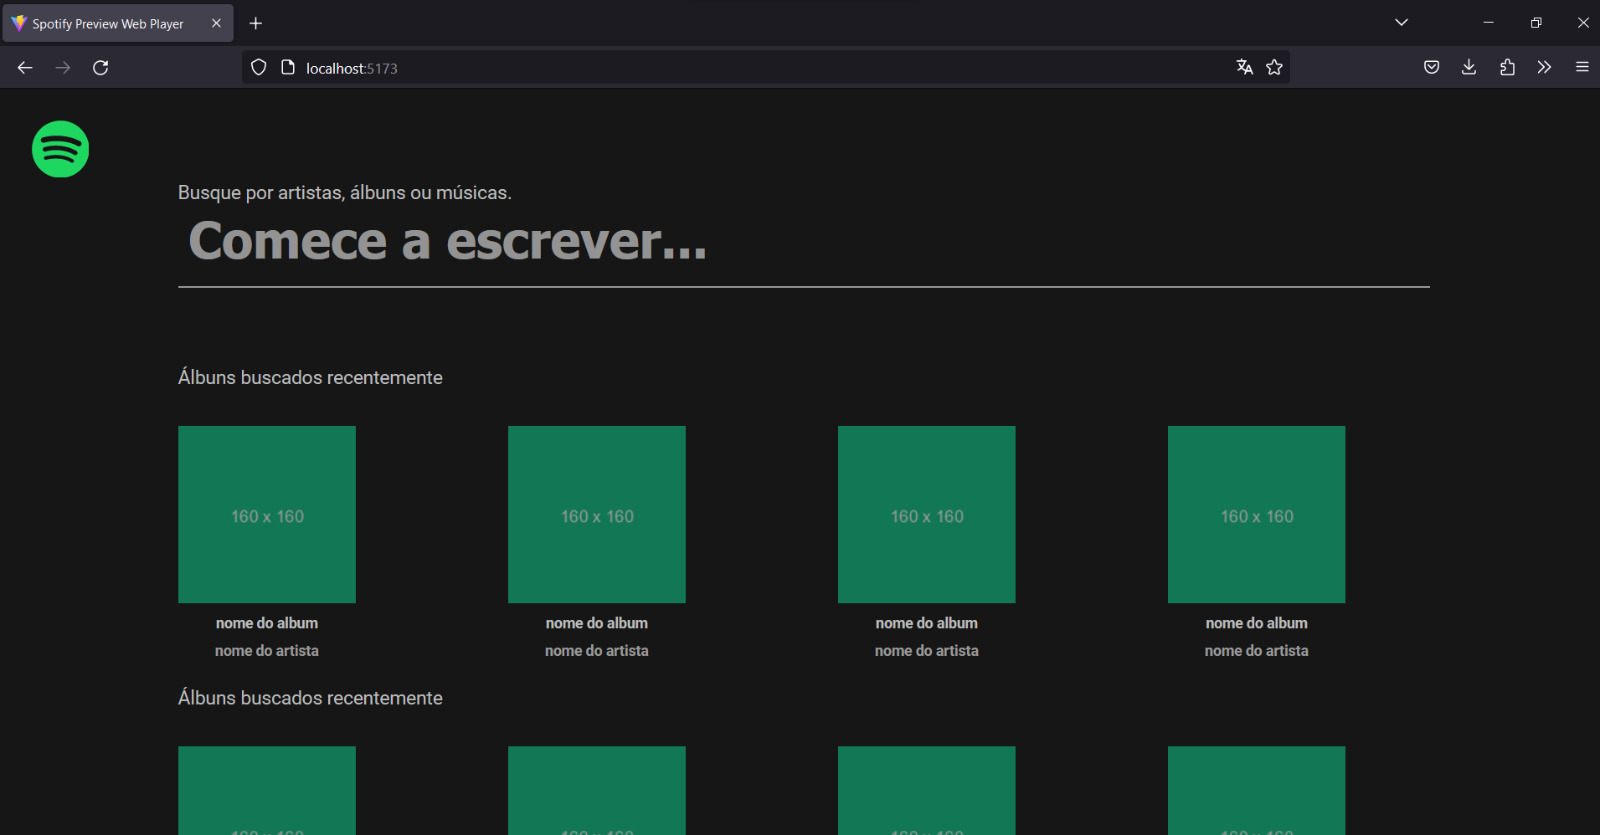
Task: Open the second album placeholder in top row
Action: pyautogui.click(x=597, y=514)
